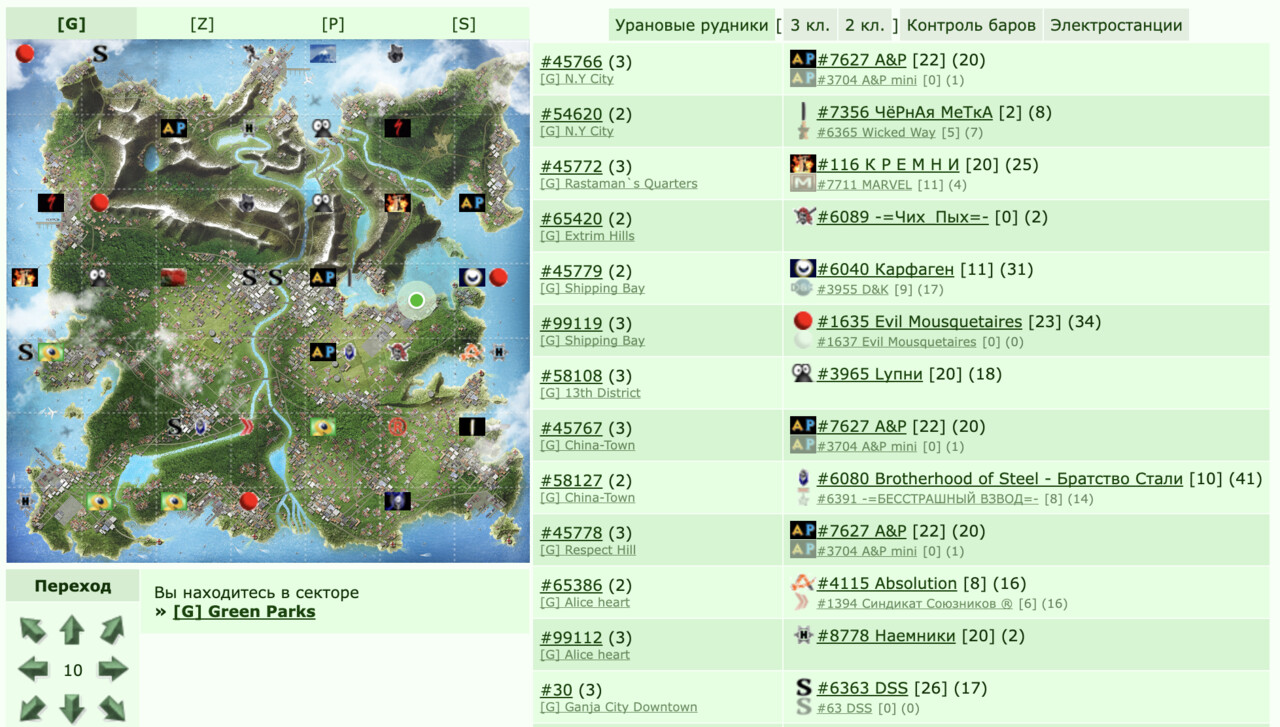Go to [G] Rastaman`s Quarters sector
The image size is (1280, 727).
coord(619,184)
